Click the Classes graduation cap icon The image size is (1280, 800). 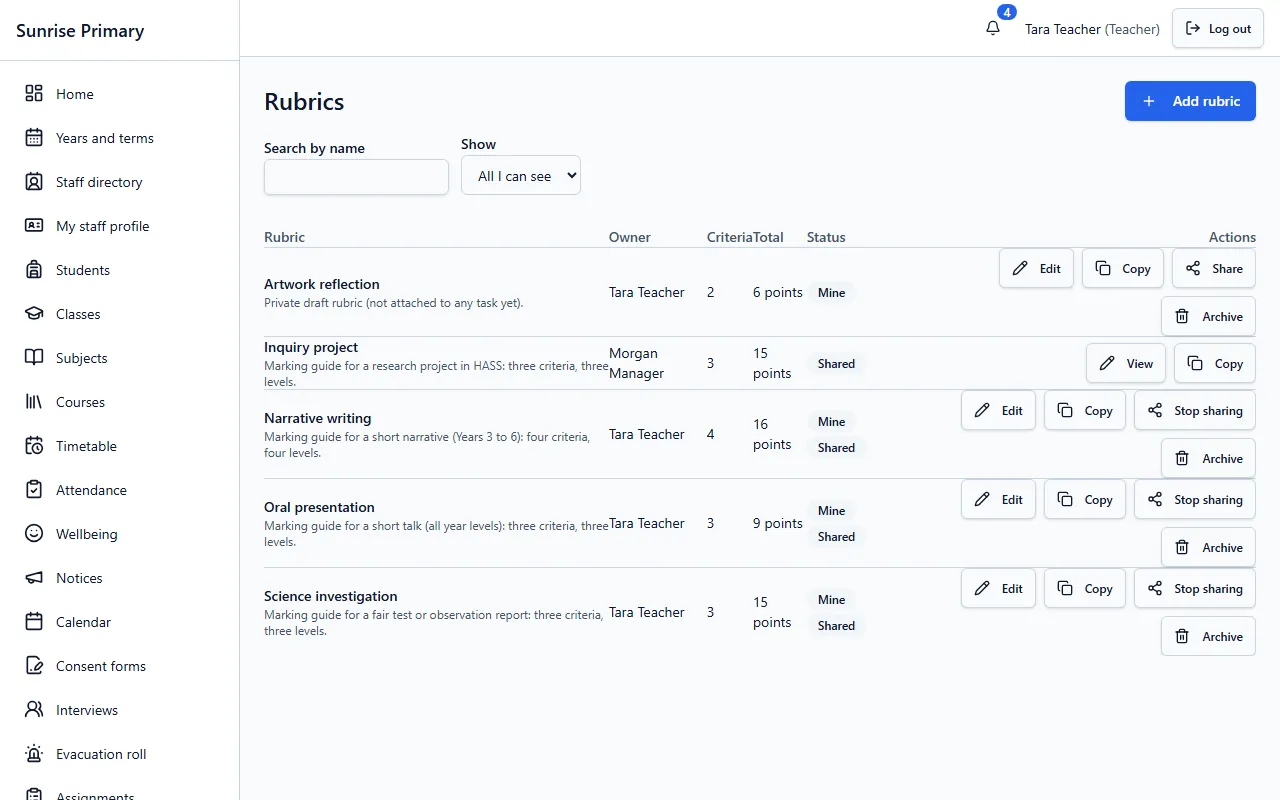tap(34, 314)
